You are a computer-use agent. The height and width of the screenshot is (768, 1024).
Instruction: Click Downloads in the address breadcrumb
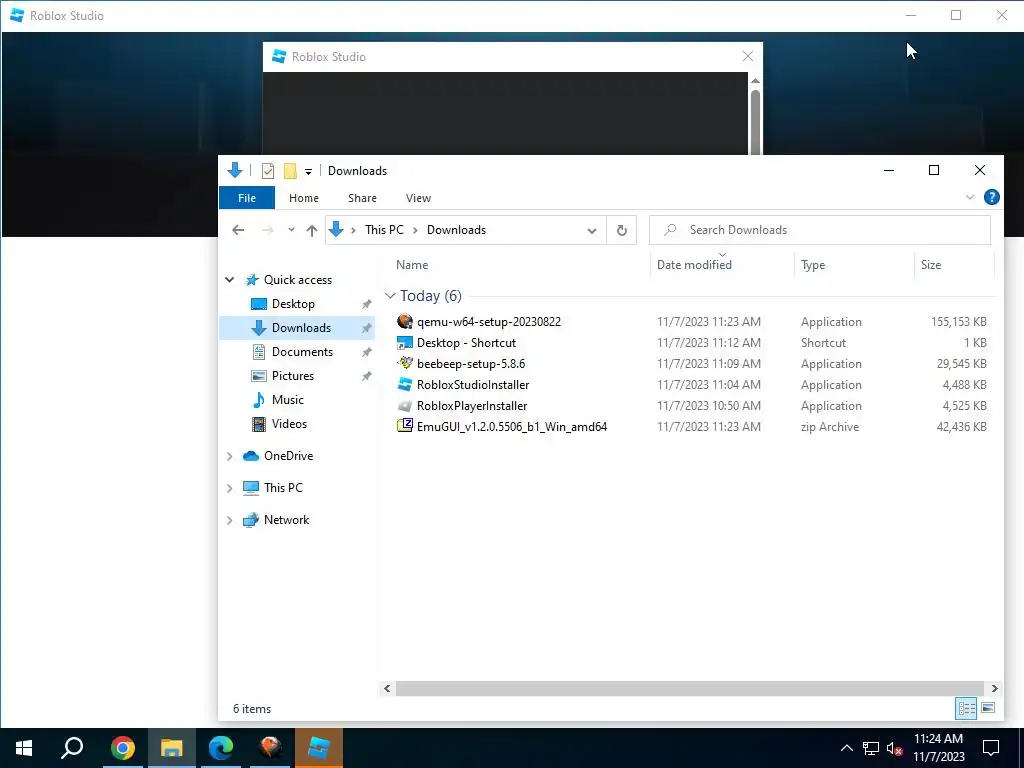tap(456, 230)
